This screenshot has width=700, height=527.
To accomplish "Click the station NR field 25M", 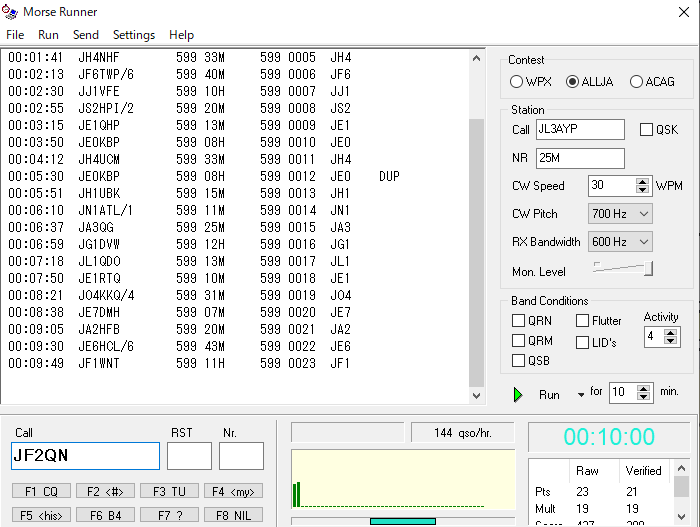I will pyautogui.click(x=580, y=158).
